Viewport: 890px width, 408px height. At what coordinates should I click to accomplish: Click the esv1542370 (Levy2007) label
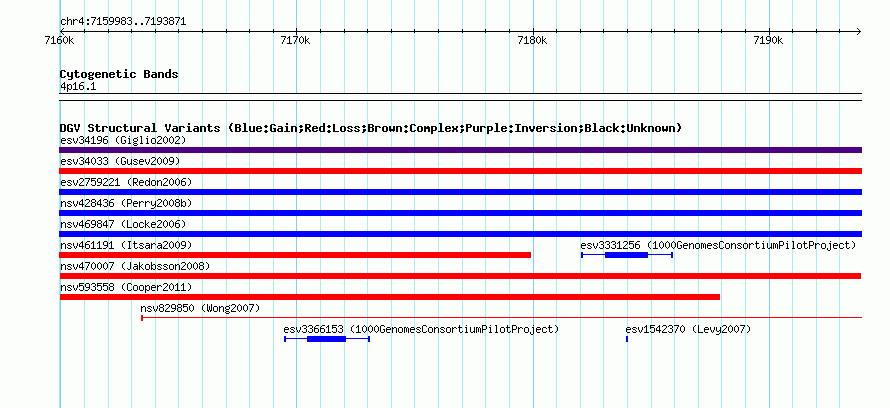click(688, 329)
